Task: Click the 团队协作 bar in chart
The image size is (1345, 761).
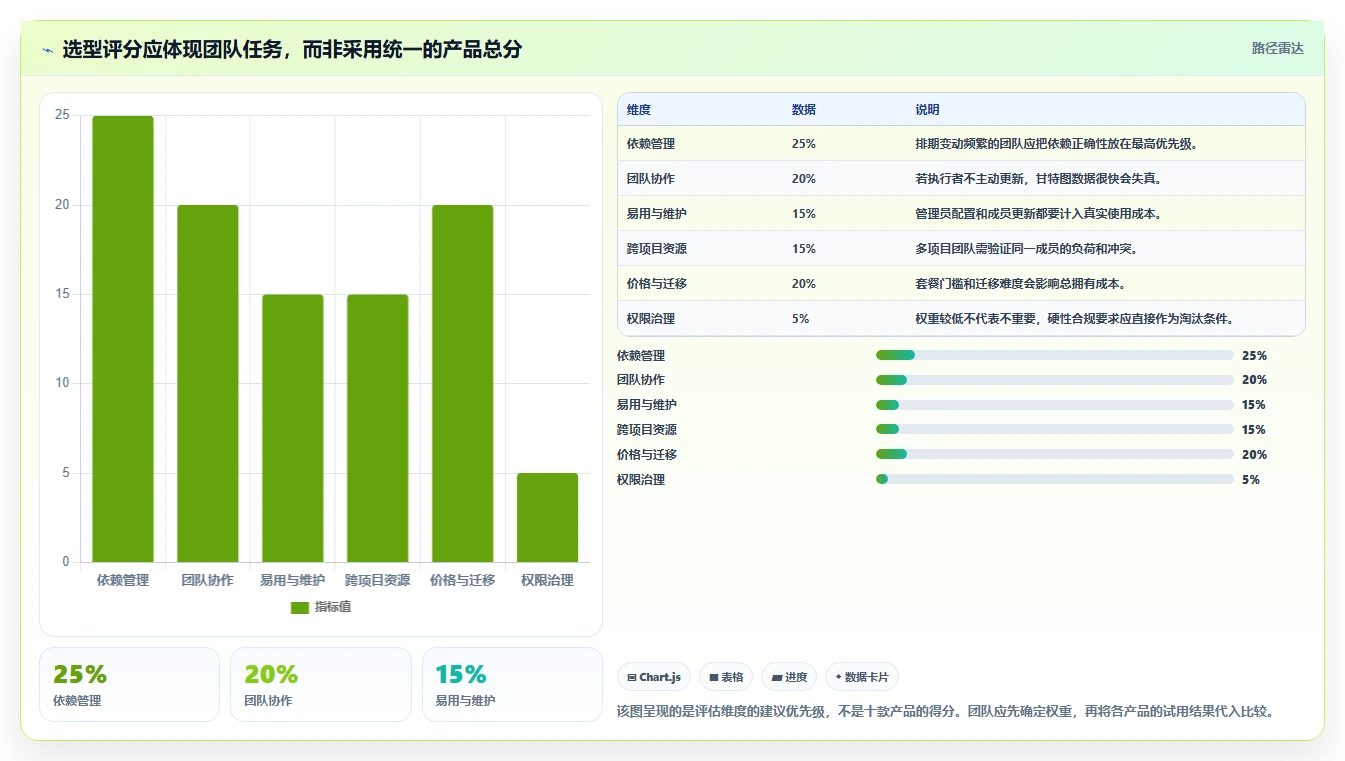Action: click(208, 384)
